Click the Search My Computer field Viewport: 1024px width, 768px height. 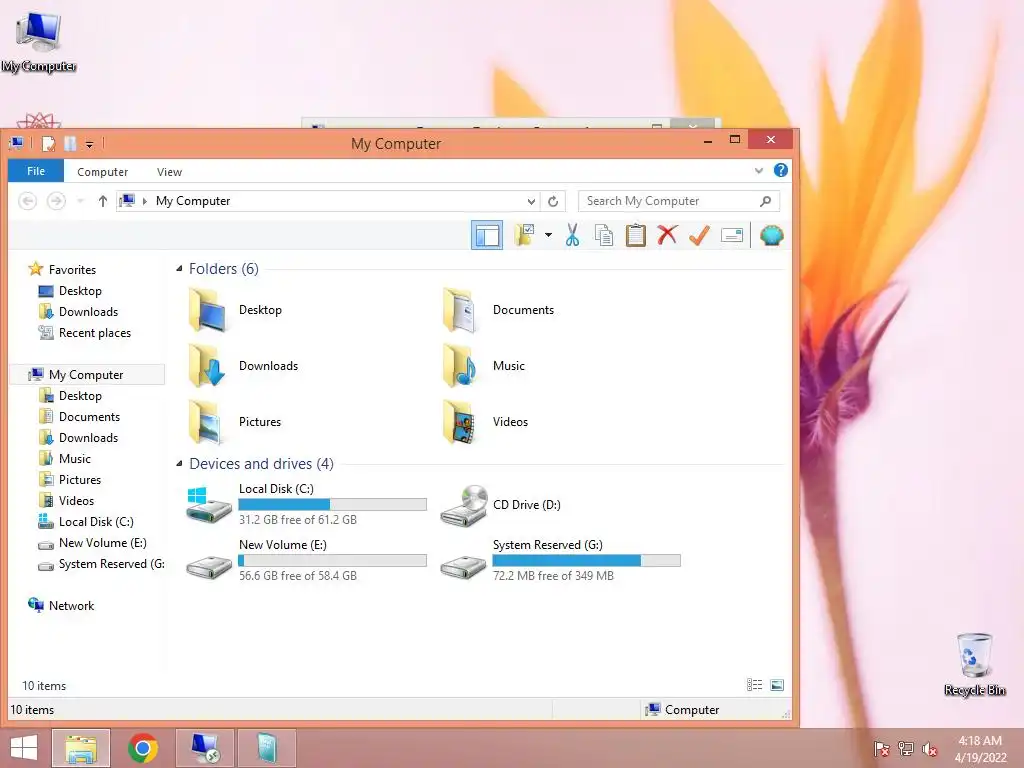(x=679, y=201)
